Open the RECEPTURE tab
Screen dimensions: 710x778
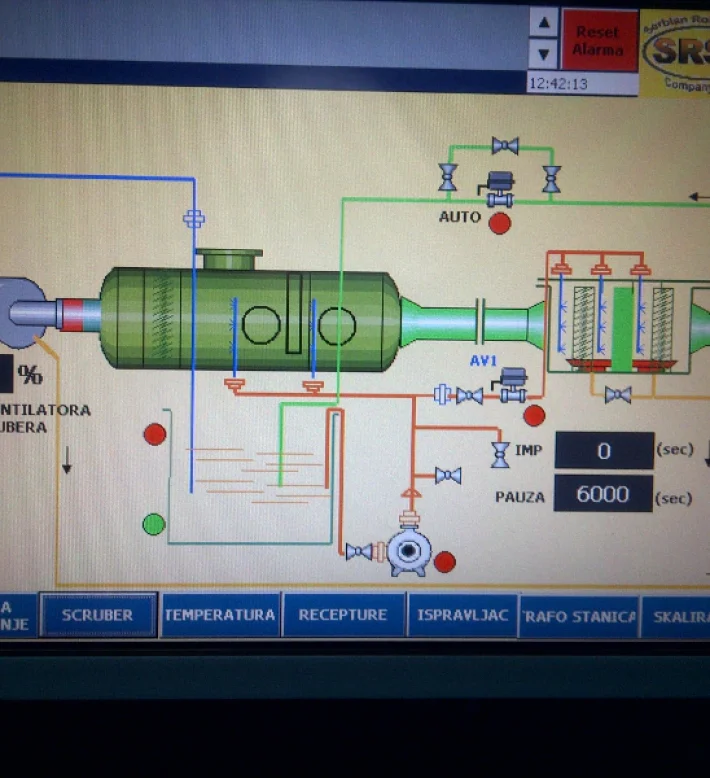coord(343,615)
